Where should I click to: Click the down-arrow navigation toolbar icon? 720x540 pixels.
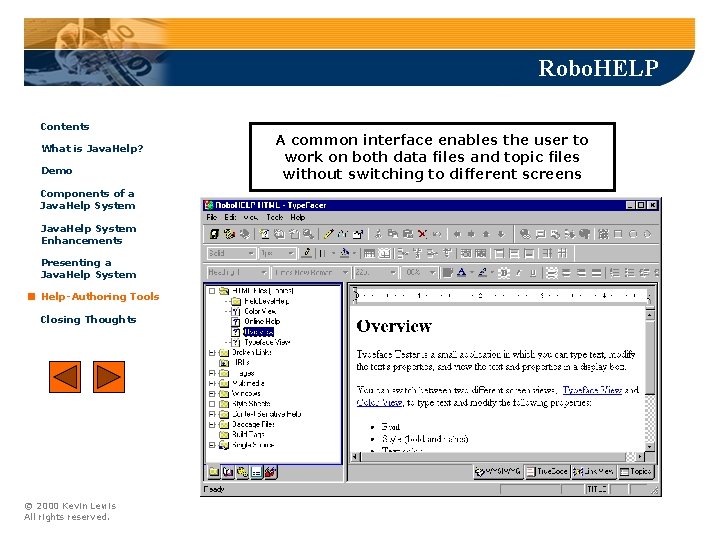(501, 234)
